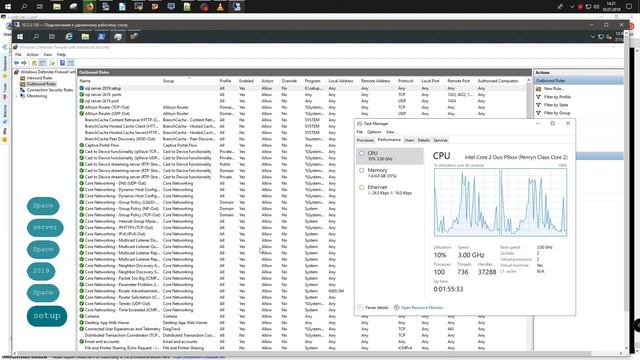Open the Help menu in the firewall console
640x360 pixels.
[61, 55]
